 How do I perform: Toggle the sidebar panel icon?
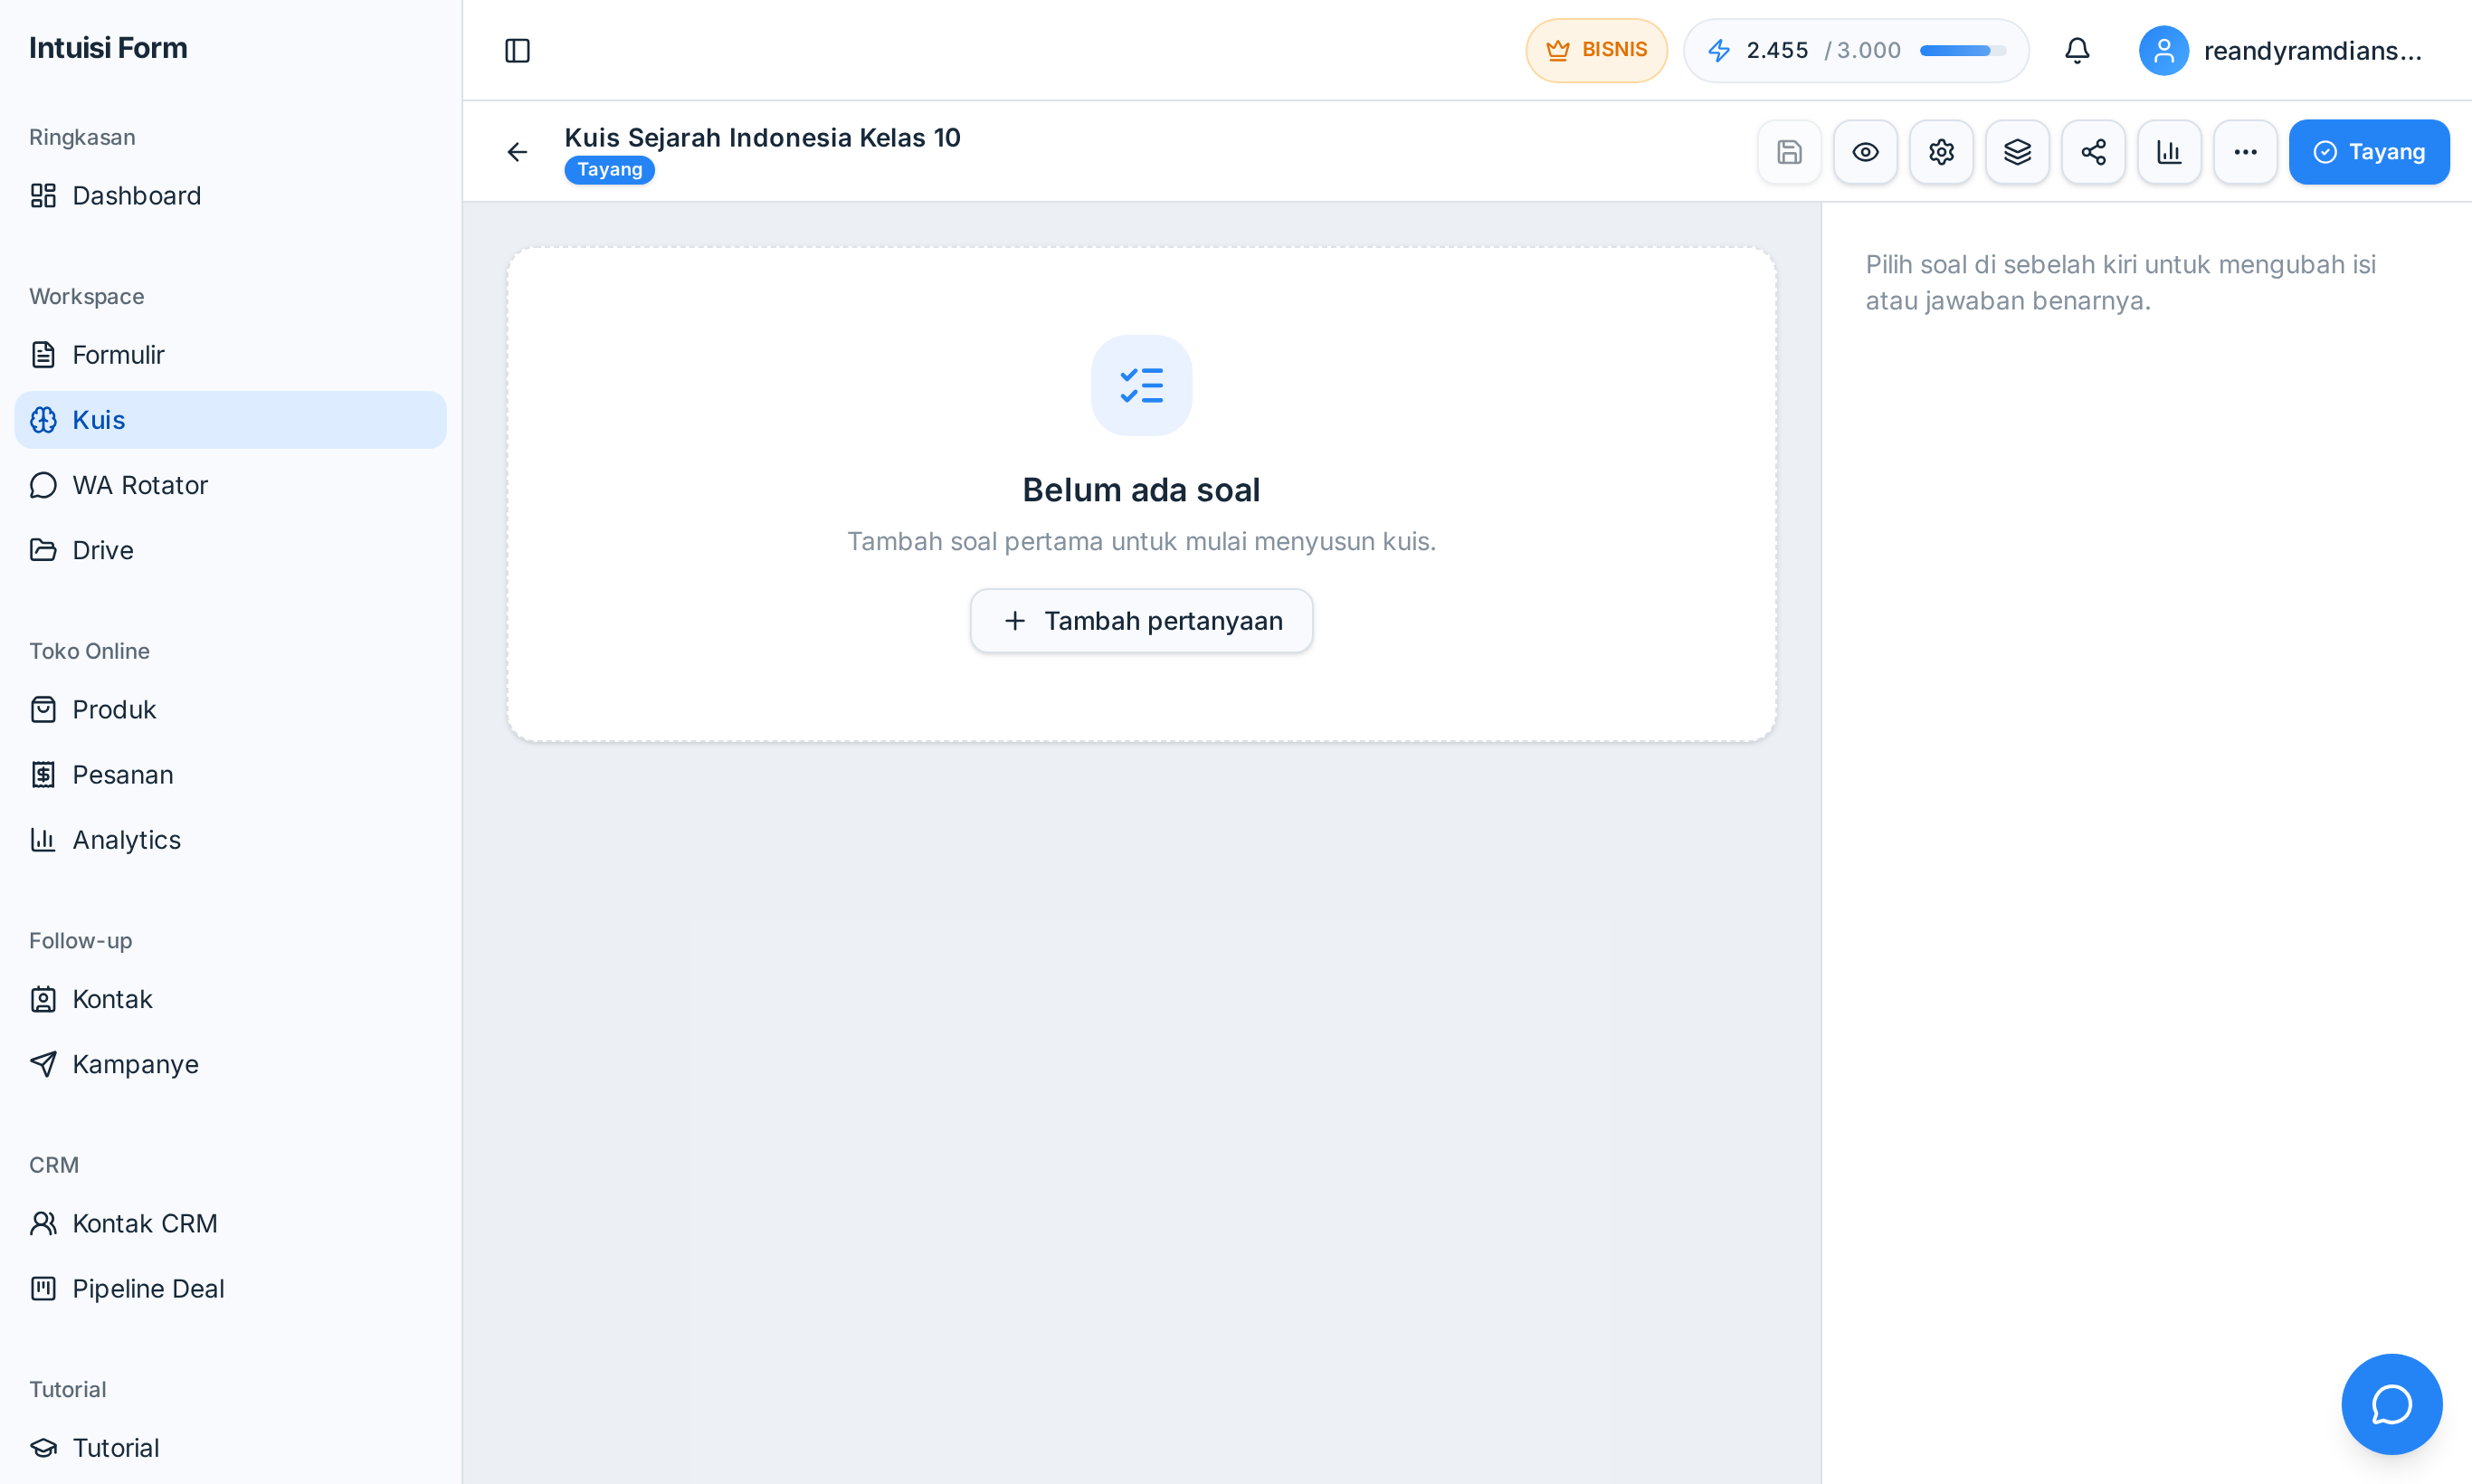(x=517, y=50)
